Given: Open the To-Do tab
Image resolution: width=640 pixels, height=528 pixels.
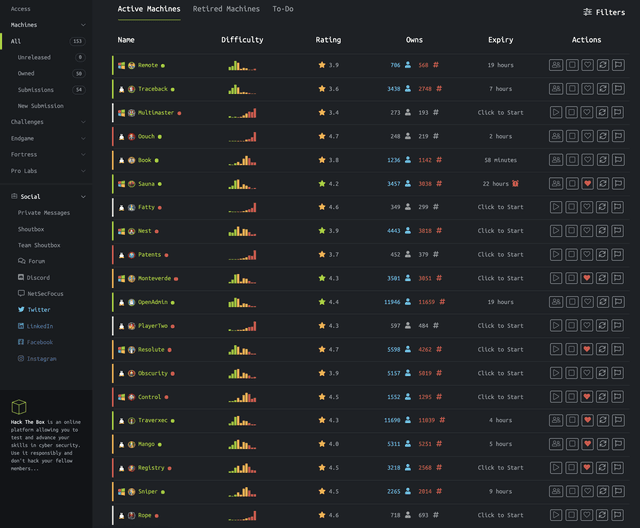Looking at the screenshot, I should click(283, 9).
